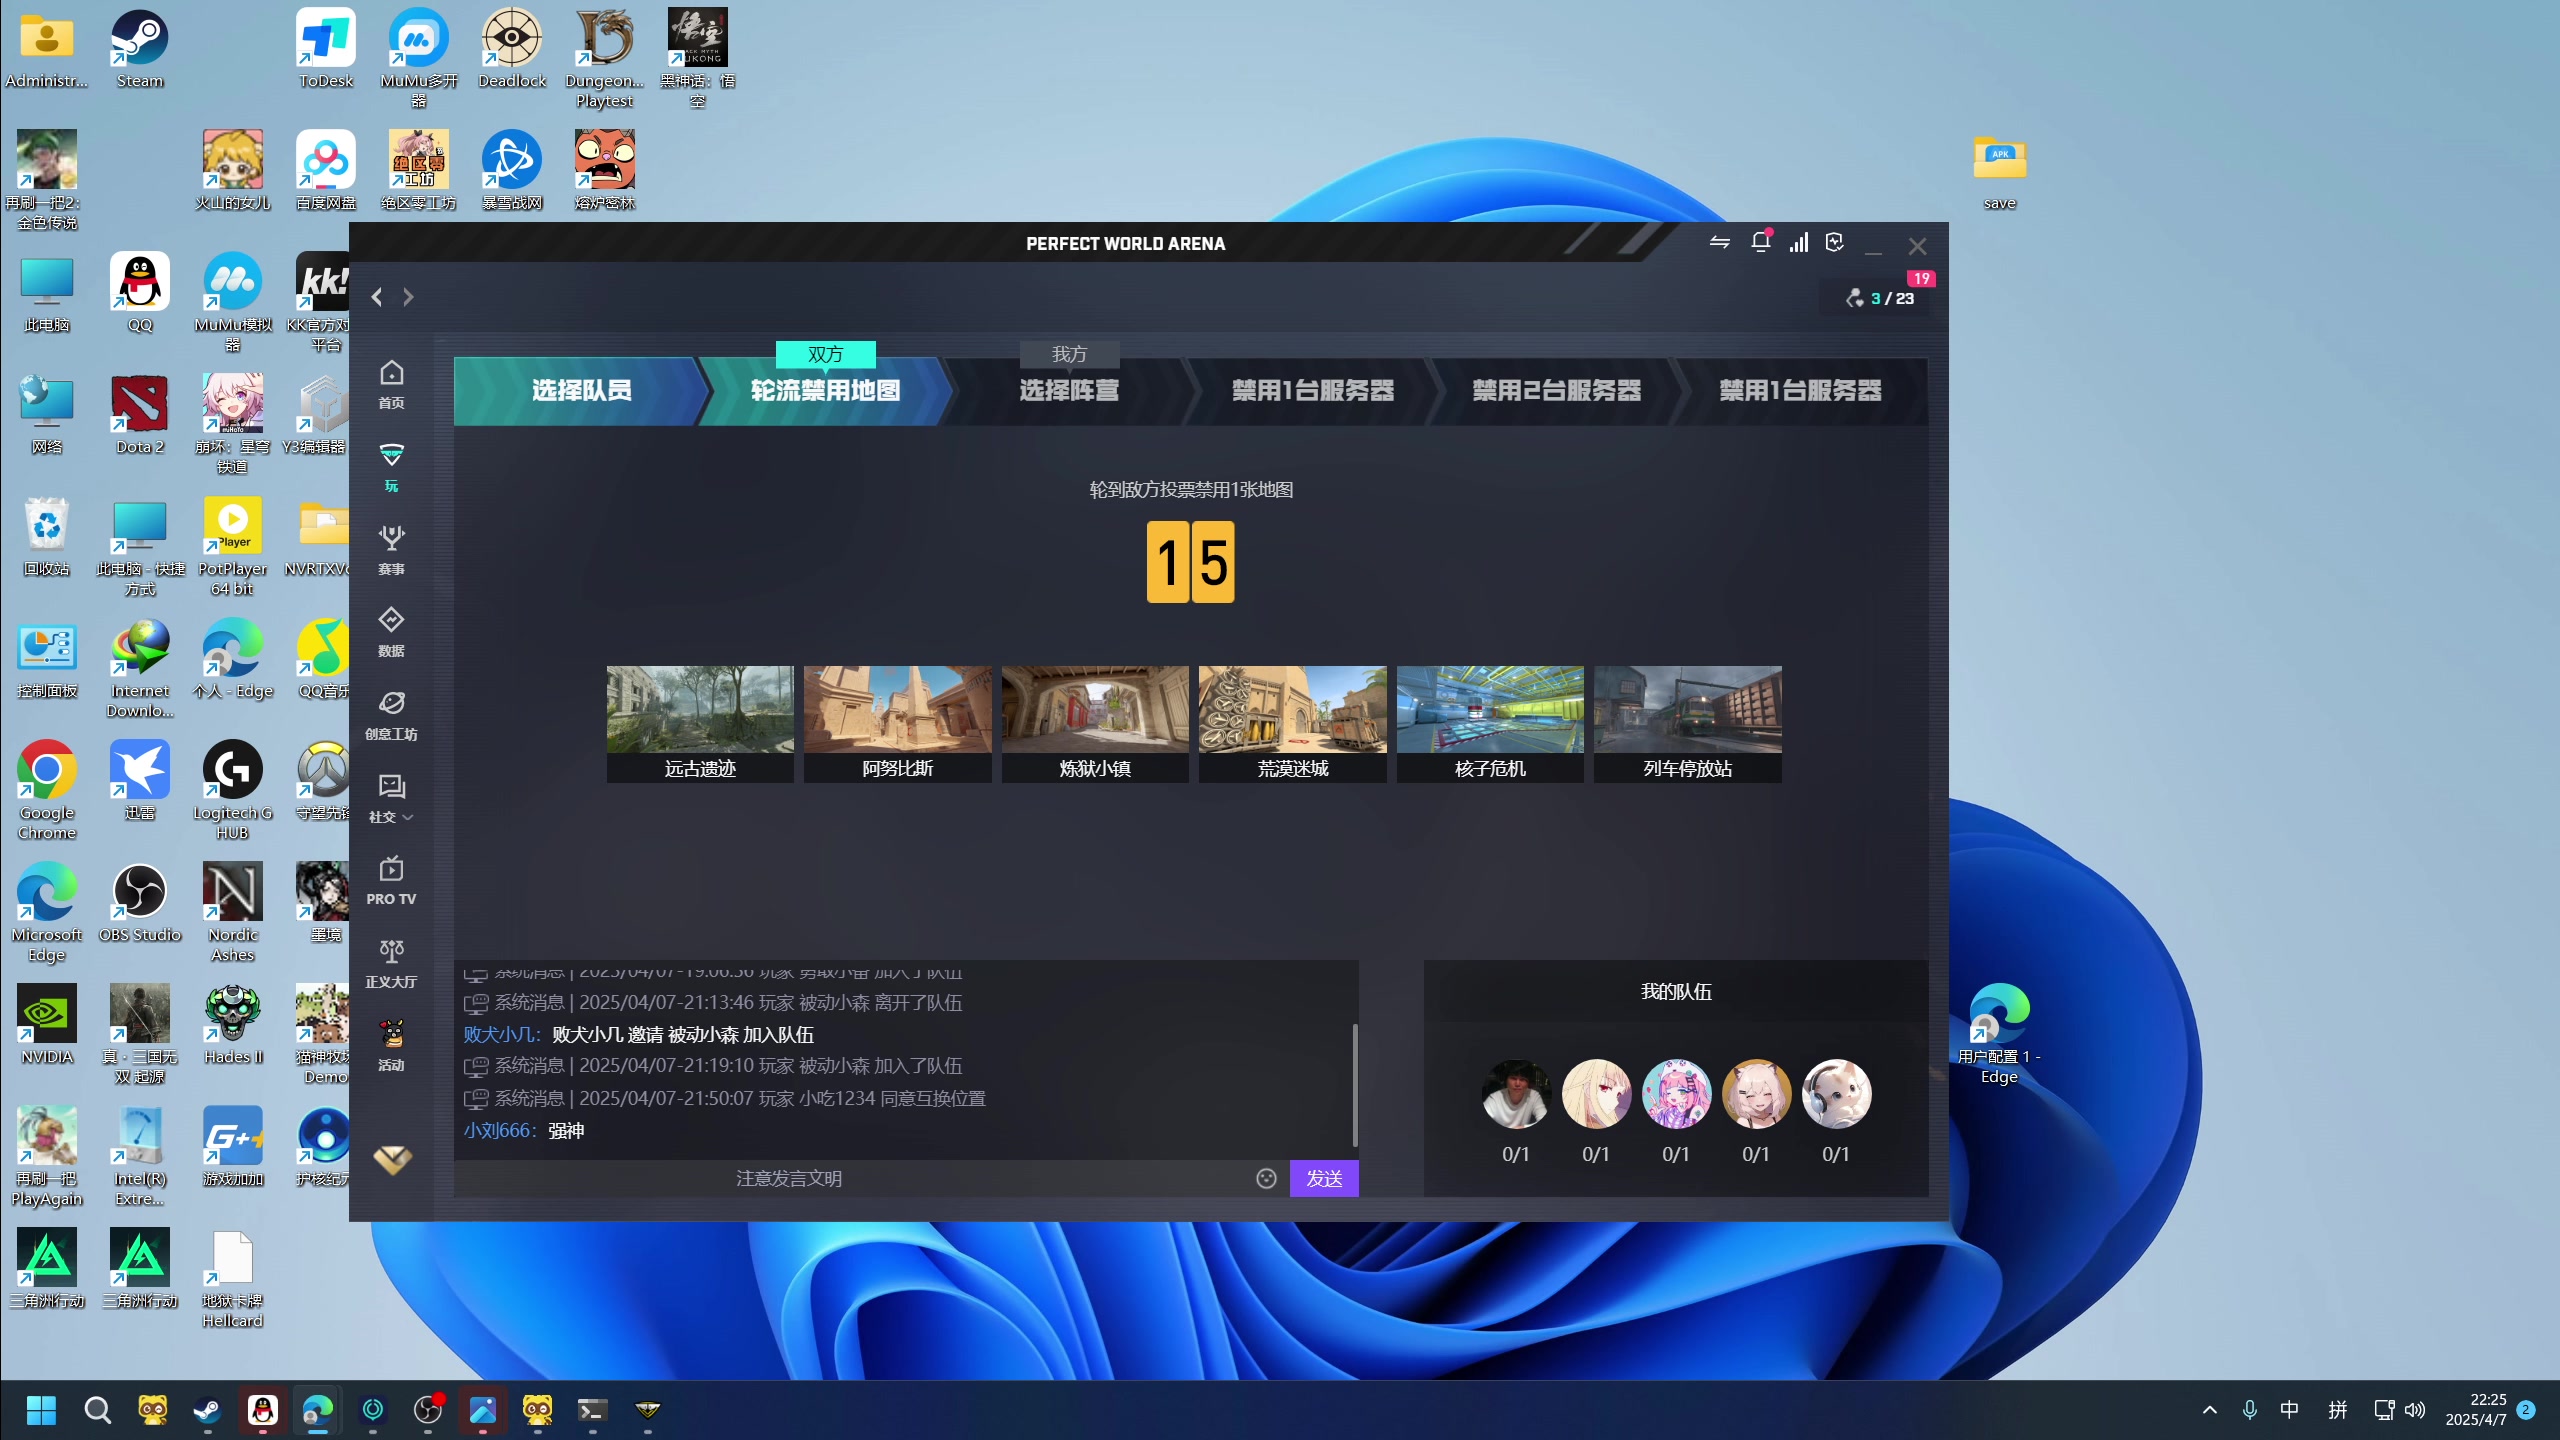Open the ToDesk desktop shortcut

pos(326,48)
